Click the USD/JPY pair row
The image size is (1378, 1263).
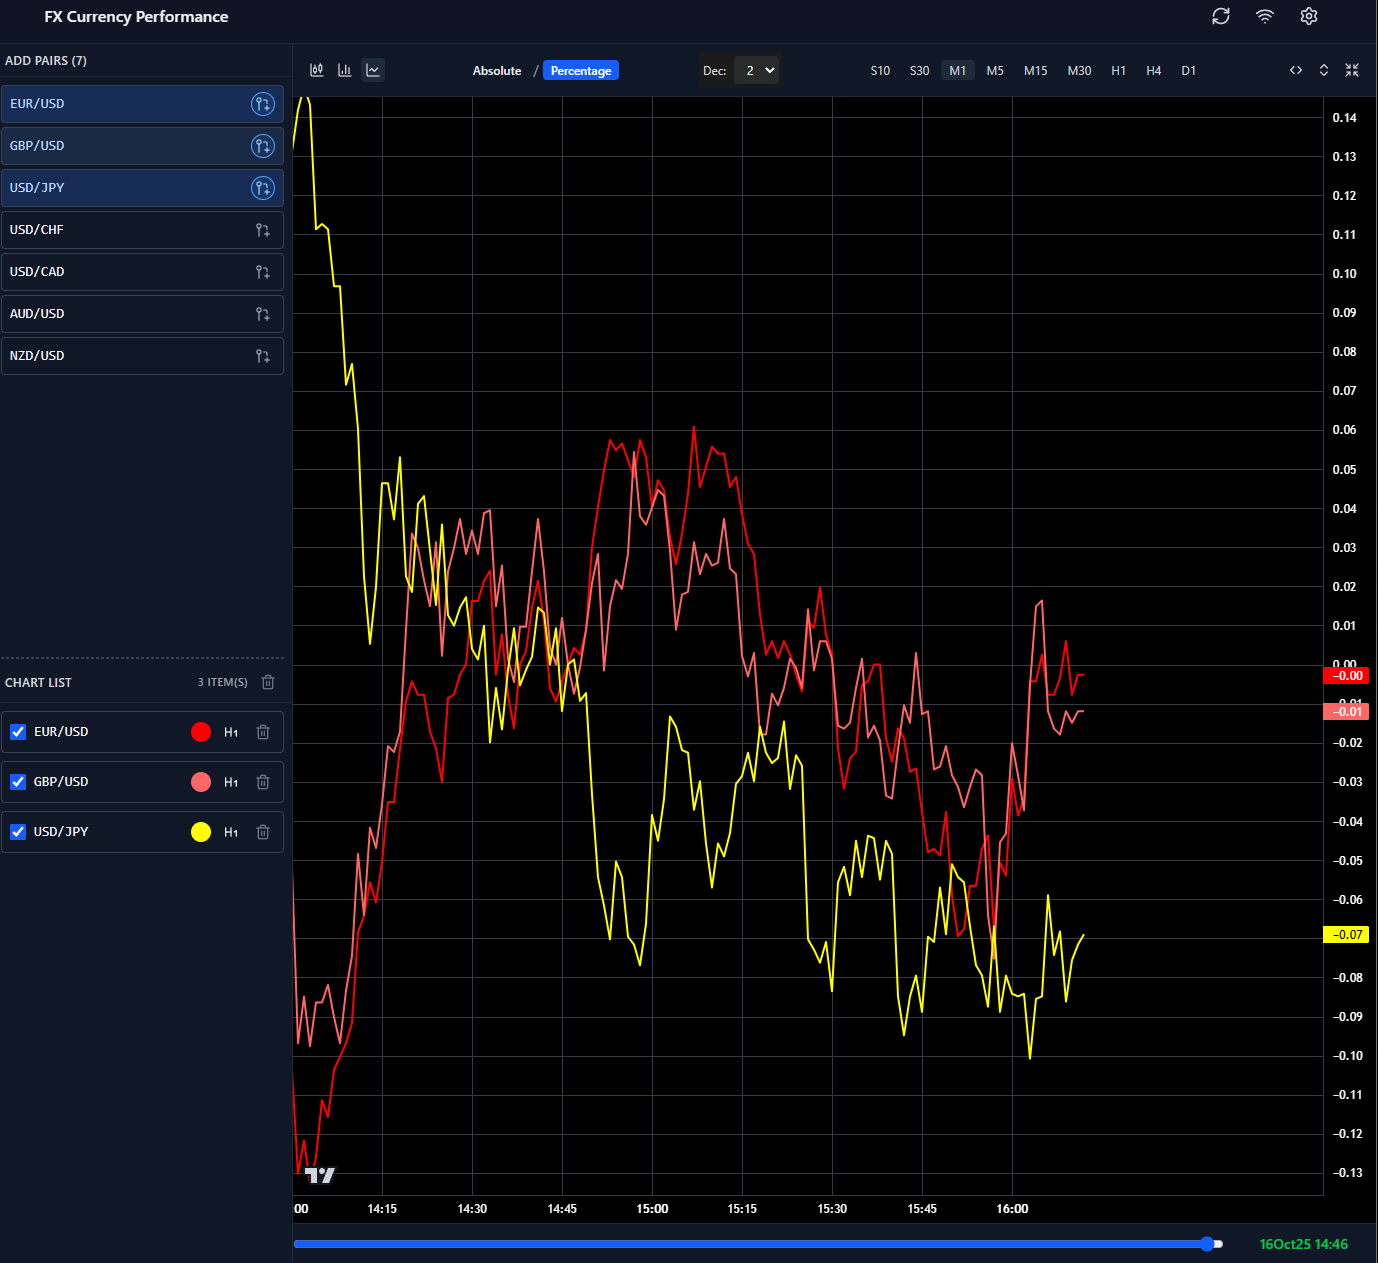click(x=142, y=188)
